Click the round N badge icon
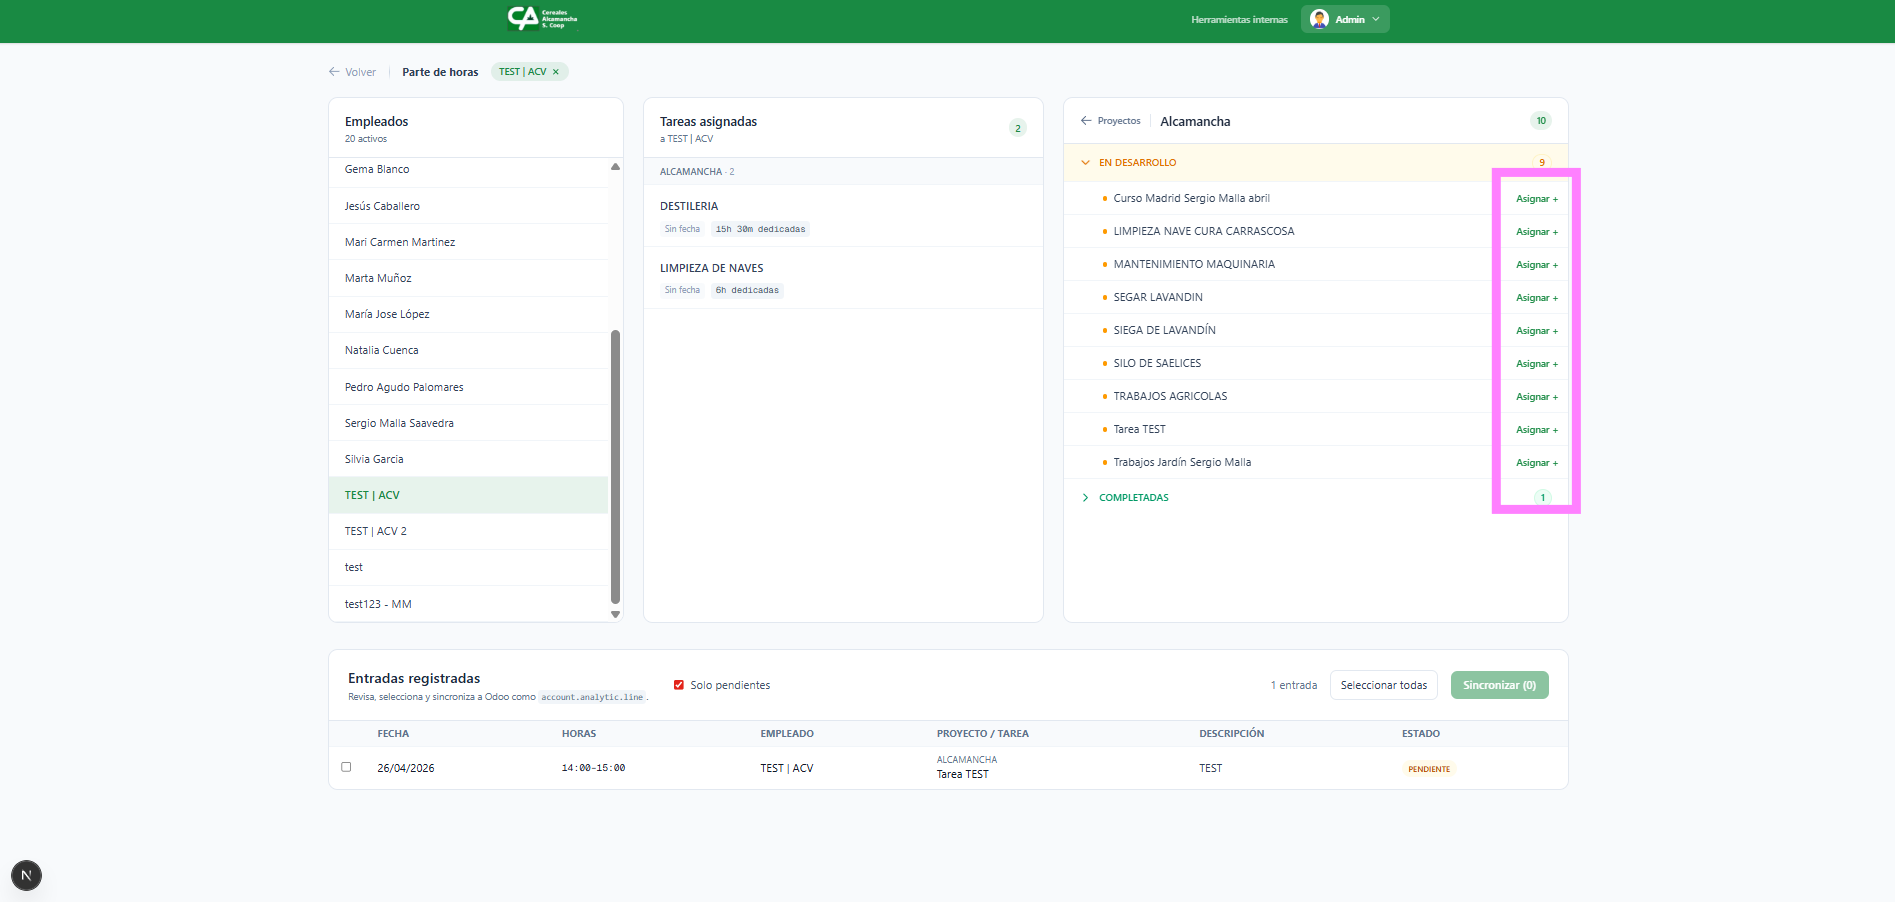Viewport: 1895px width, 902px height. coord(26,875)
